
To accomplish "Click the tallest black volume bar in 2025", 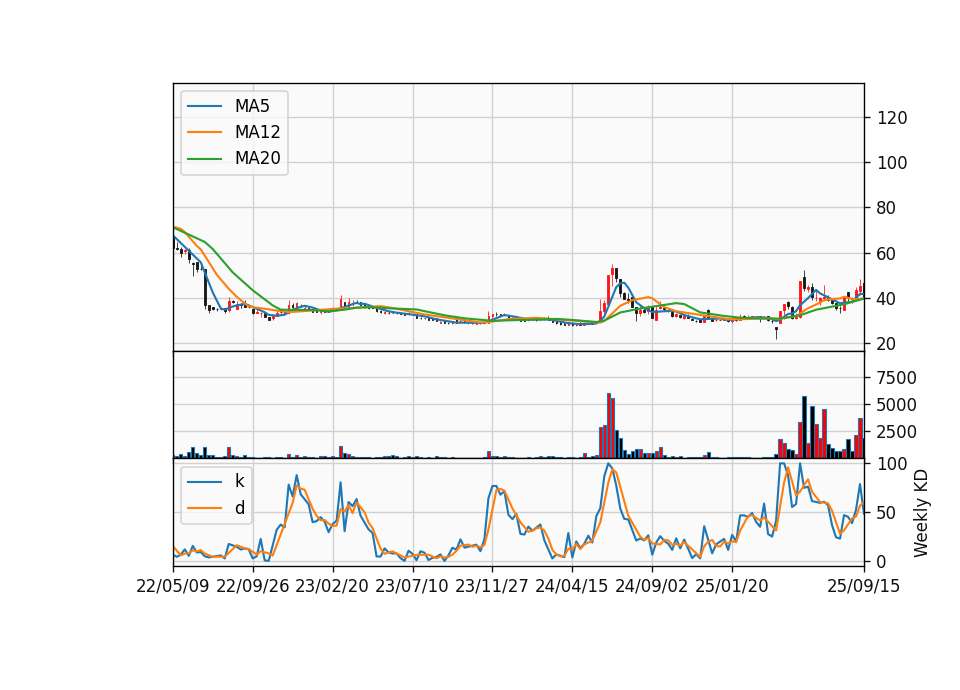I will coord(804,427).
